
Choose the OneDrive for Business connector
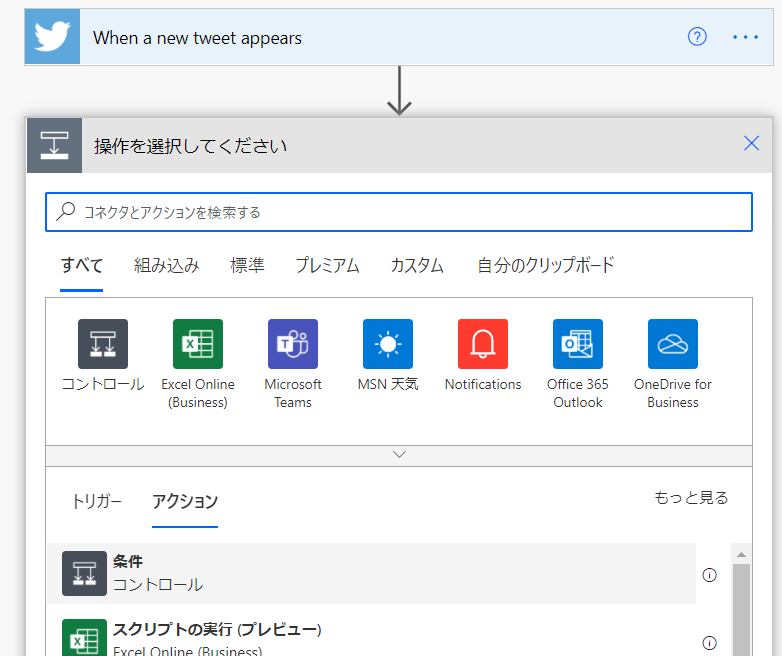point(673,344)
